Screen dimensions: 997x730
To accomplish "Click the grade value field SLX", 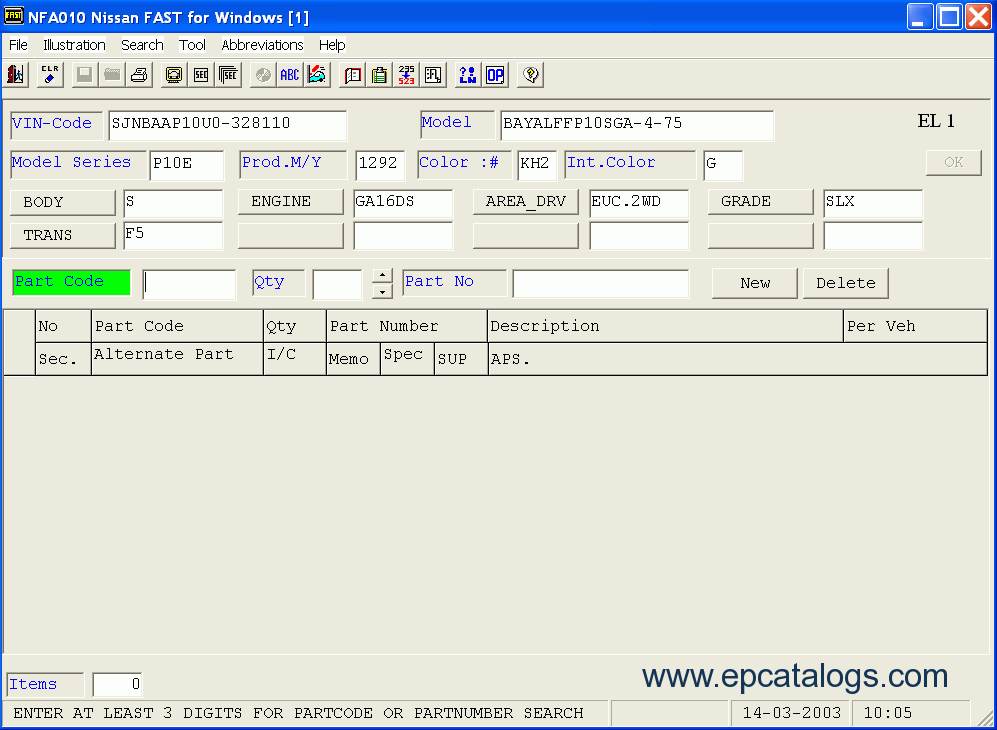I will click(x=873, y=203).
